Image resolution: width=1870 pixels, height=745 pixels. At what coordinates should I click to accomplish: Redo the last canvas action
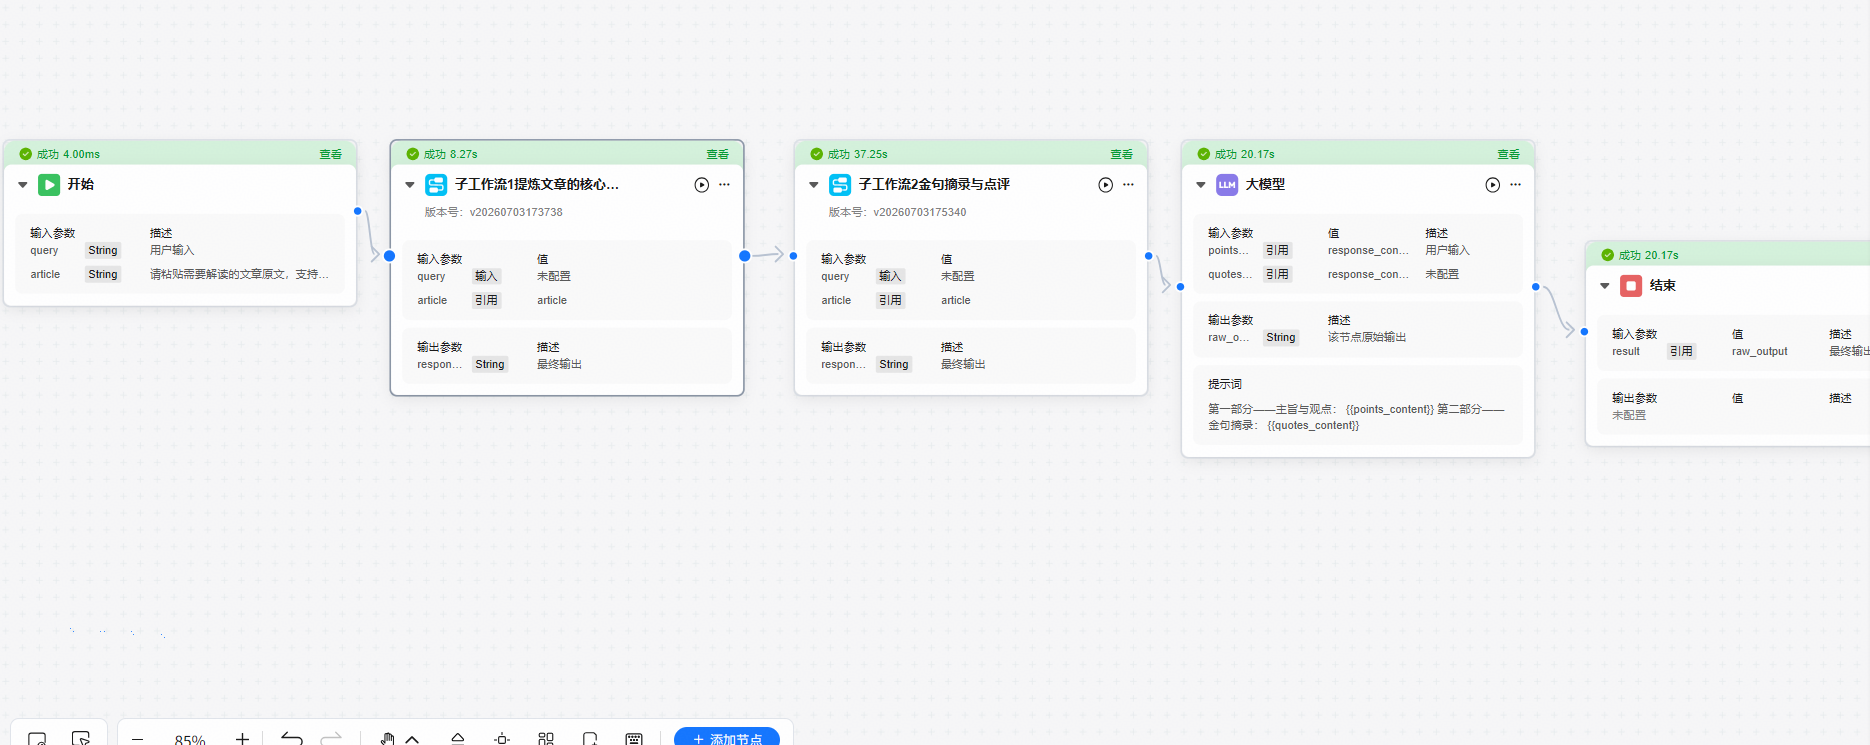click(331, 738)
